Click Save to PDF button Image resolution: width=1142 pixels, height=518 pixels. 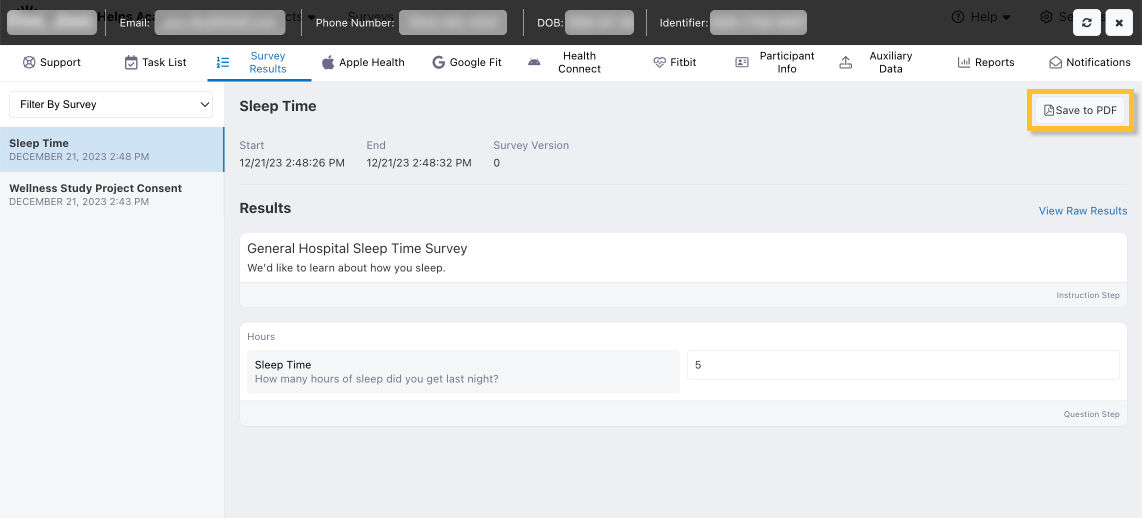tap(1080, 110)
